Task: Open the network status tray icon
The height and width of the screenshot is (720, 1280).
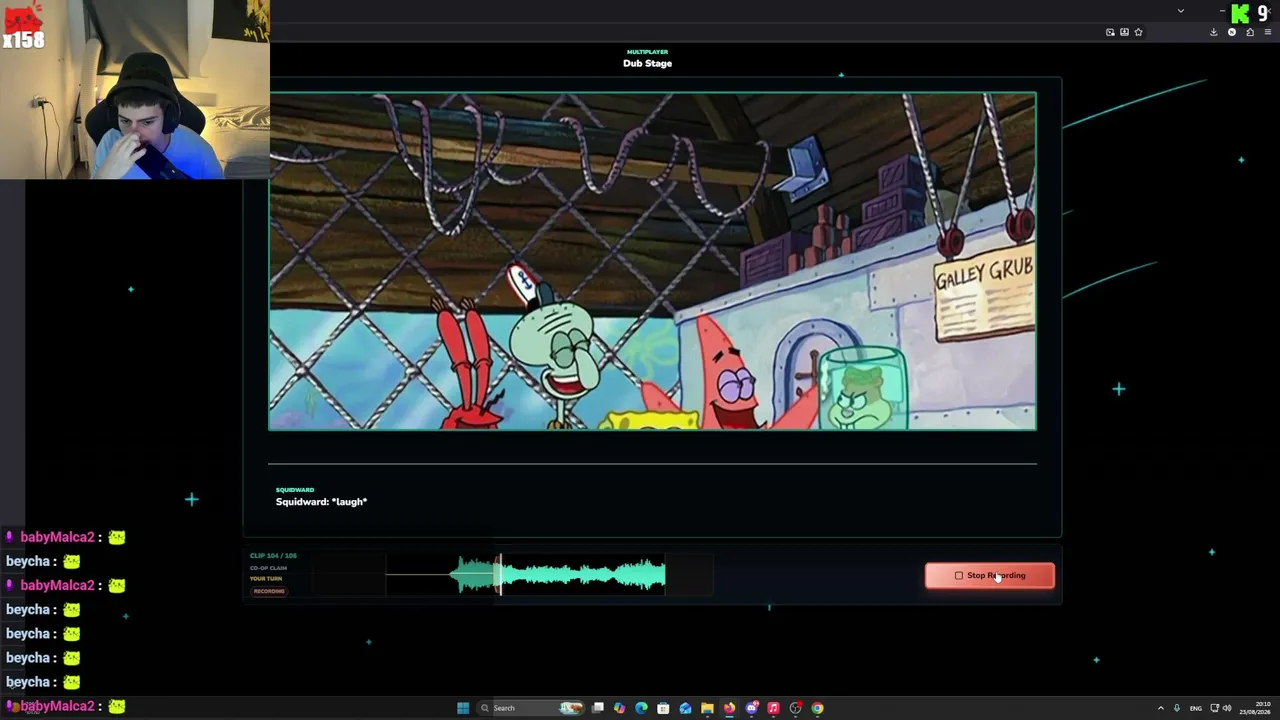Action: coord(1213,708)
